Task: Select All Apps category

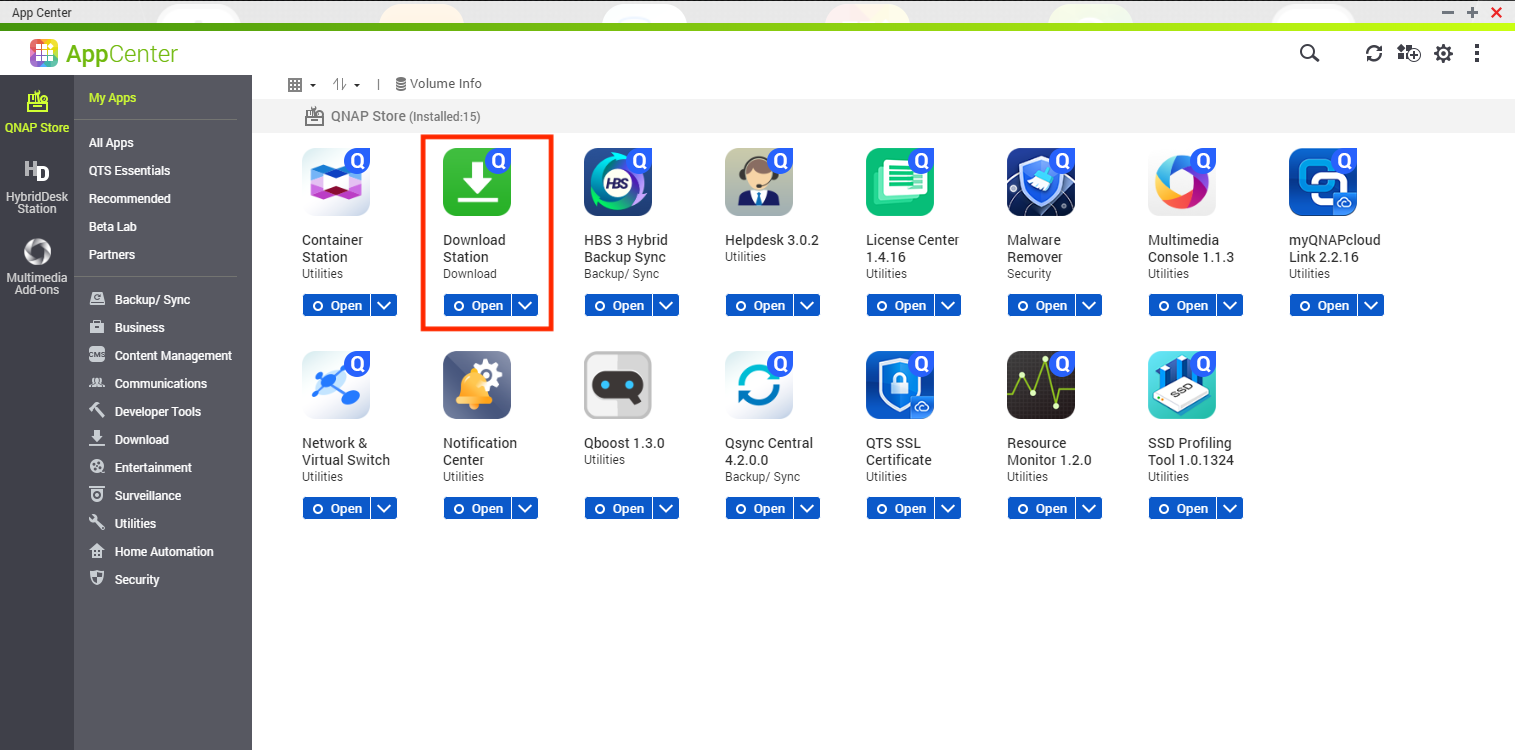Action: tap(111, 143)
